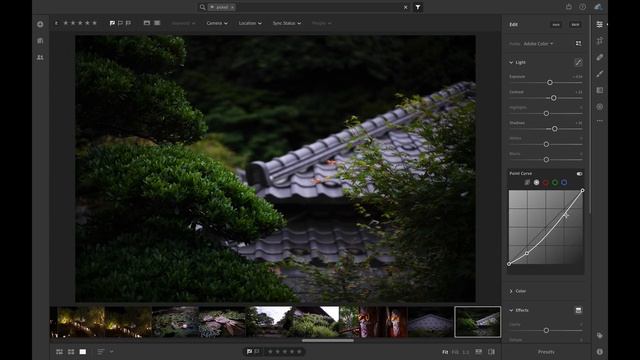Collapse the Effects section
The image size is (640, 360).
click(x=511, y=310)
